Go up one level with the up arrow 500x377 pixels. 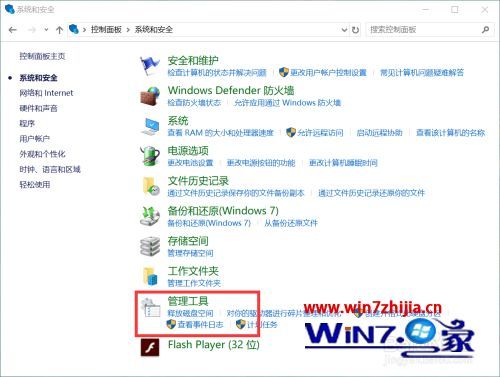[x=59, y=30]
